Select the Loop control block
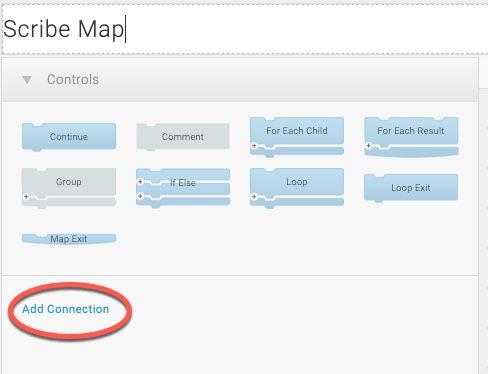Screen dimensions: 488x374 (297, 188)
